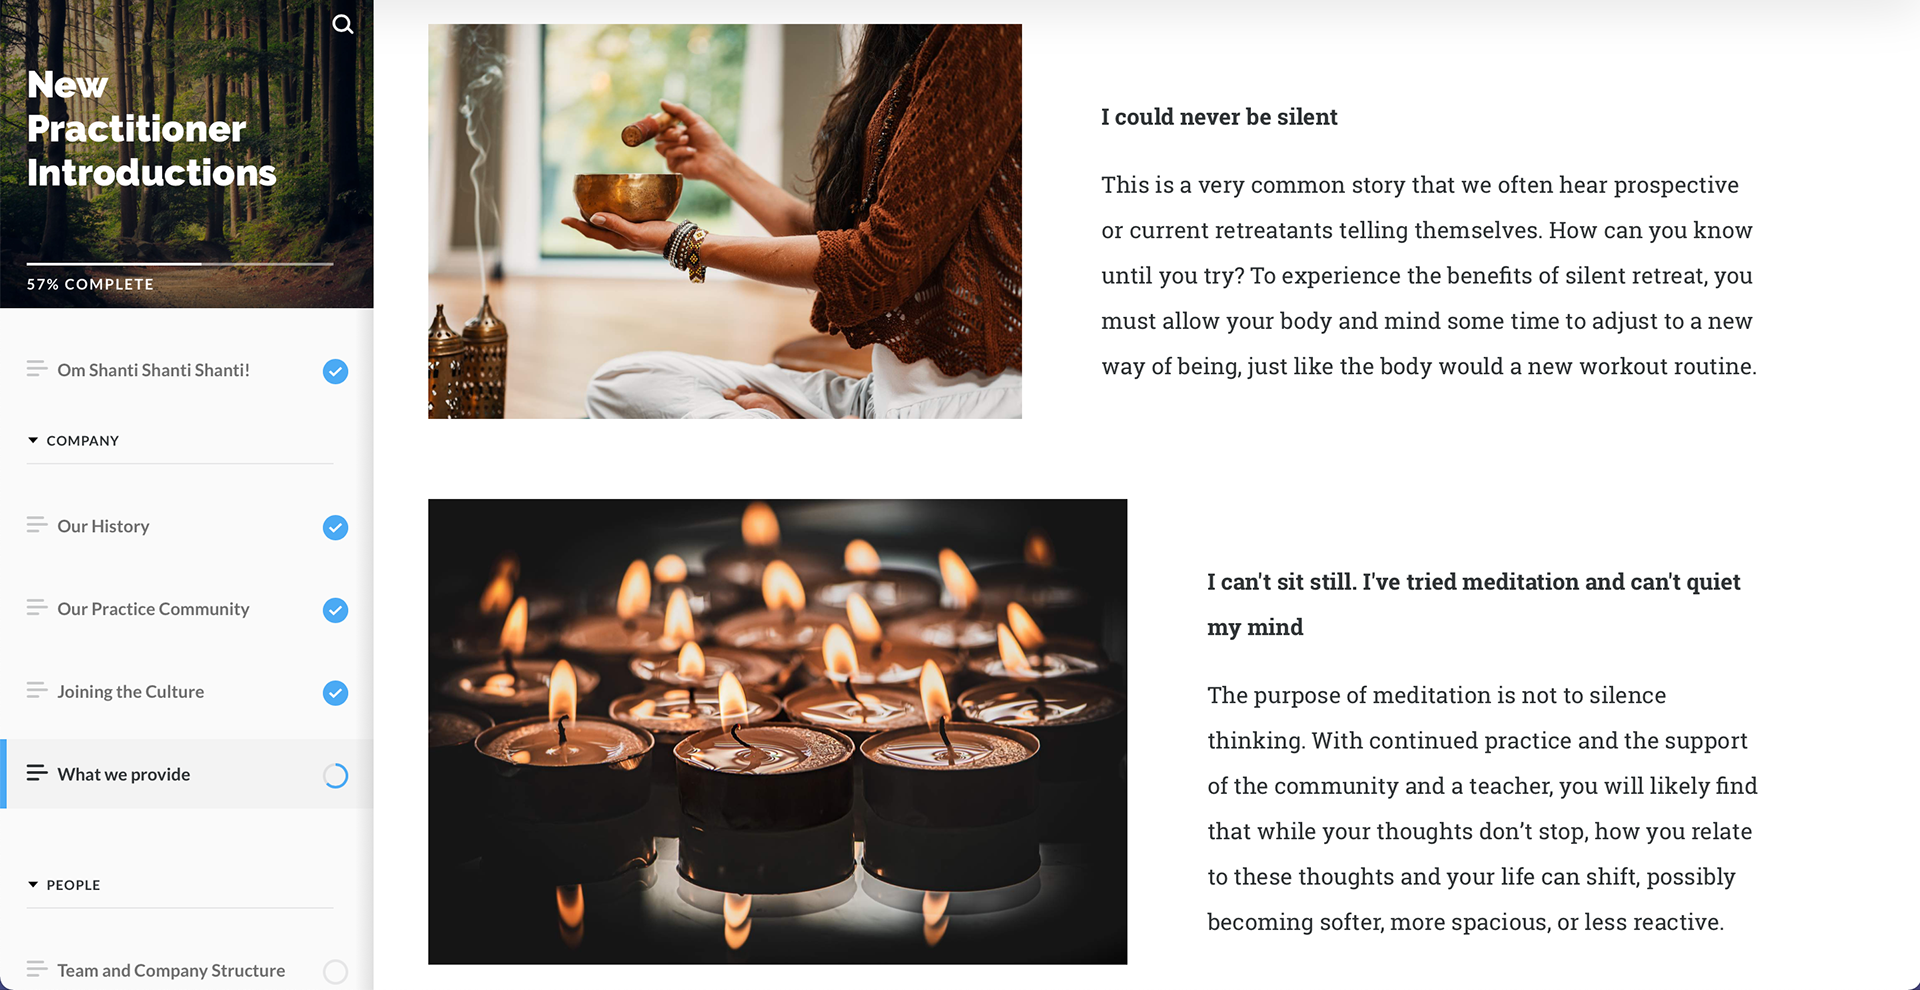The width and height of the screenshot is (1920, 990).
Task: Click empty completion circle for Team Structure
Action: [336, 971]
